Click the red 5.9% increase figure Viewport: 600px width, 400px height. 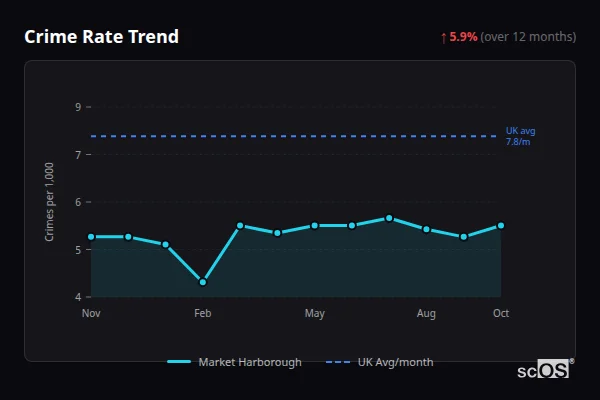point(463,37)
